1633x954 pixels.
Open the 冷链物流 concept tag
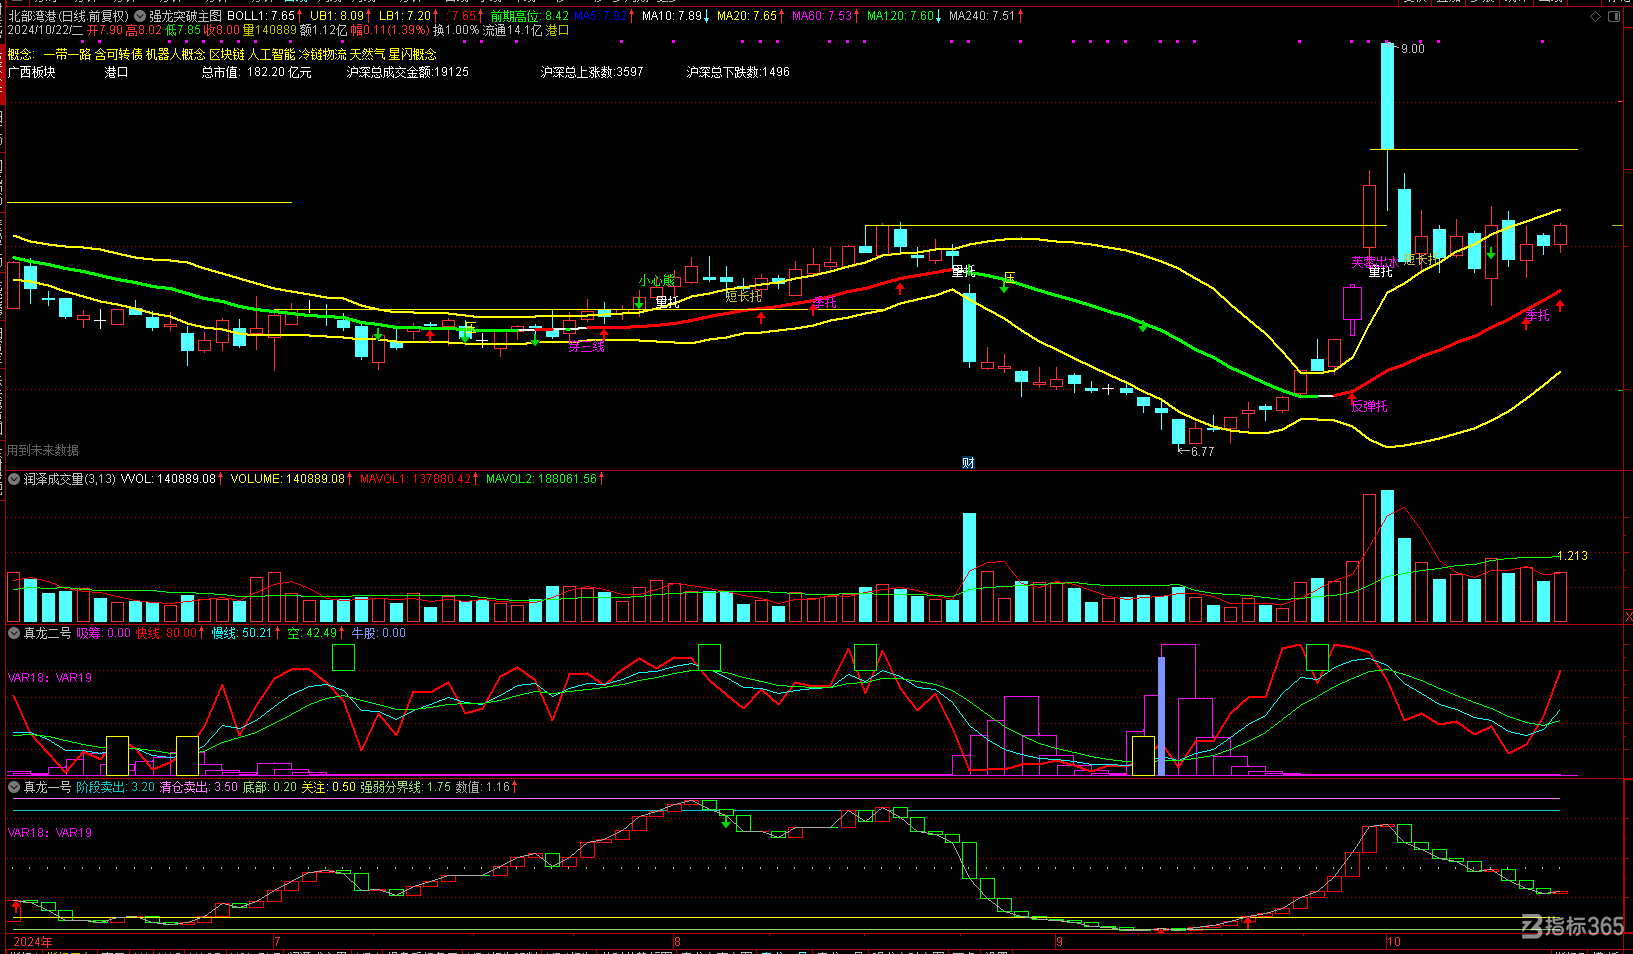point(322,54)
